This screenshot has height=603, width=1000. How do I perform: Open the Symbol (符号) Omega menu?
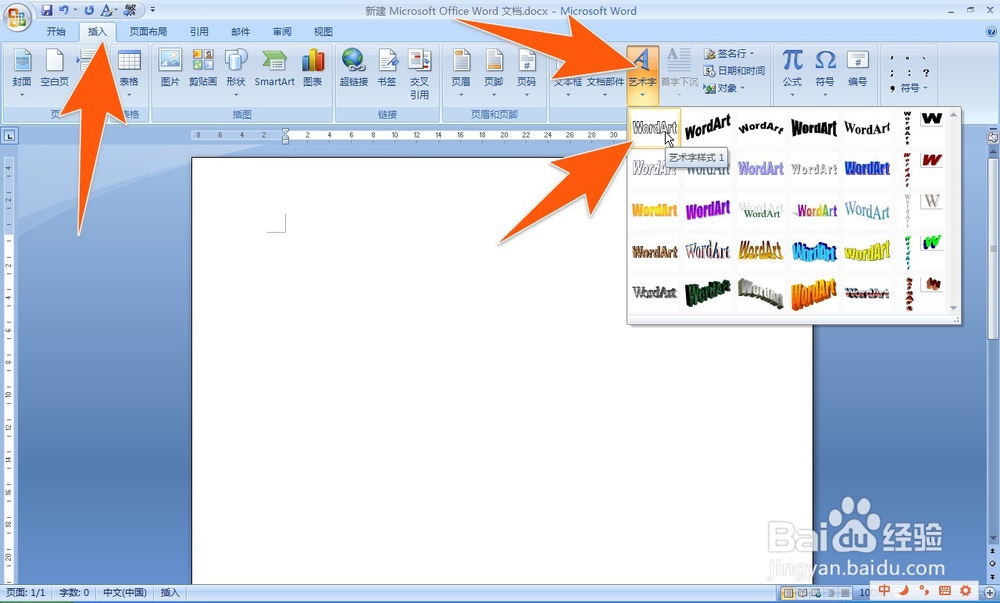point(825,72)
